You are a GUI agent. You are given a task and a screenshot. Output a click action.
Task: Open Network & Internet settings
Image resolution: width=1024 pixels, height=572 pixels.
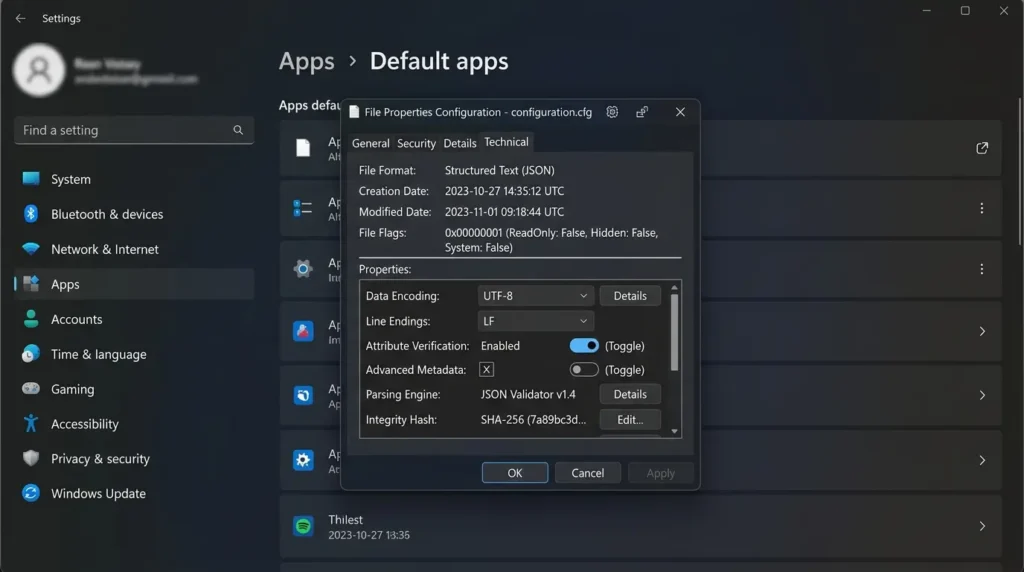(x=134, y=249)
